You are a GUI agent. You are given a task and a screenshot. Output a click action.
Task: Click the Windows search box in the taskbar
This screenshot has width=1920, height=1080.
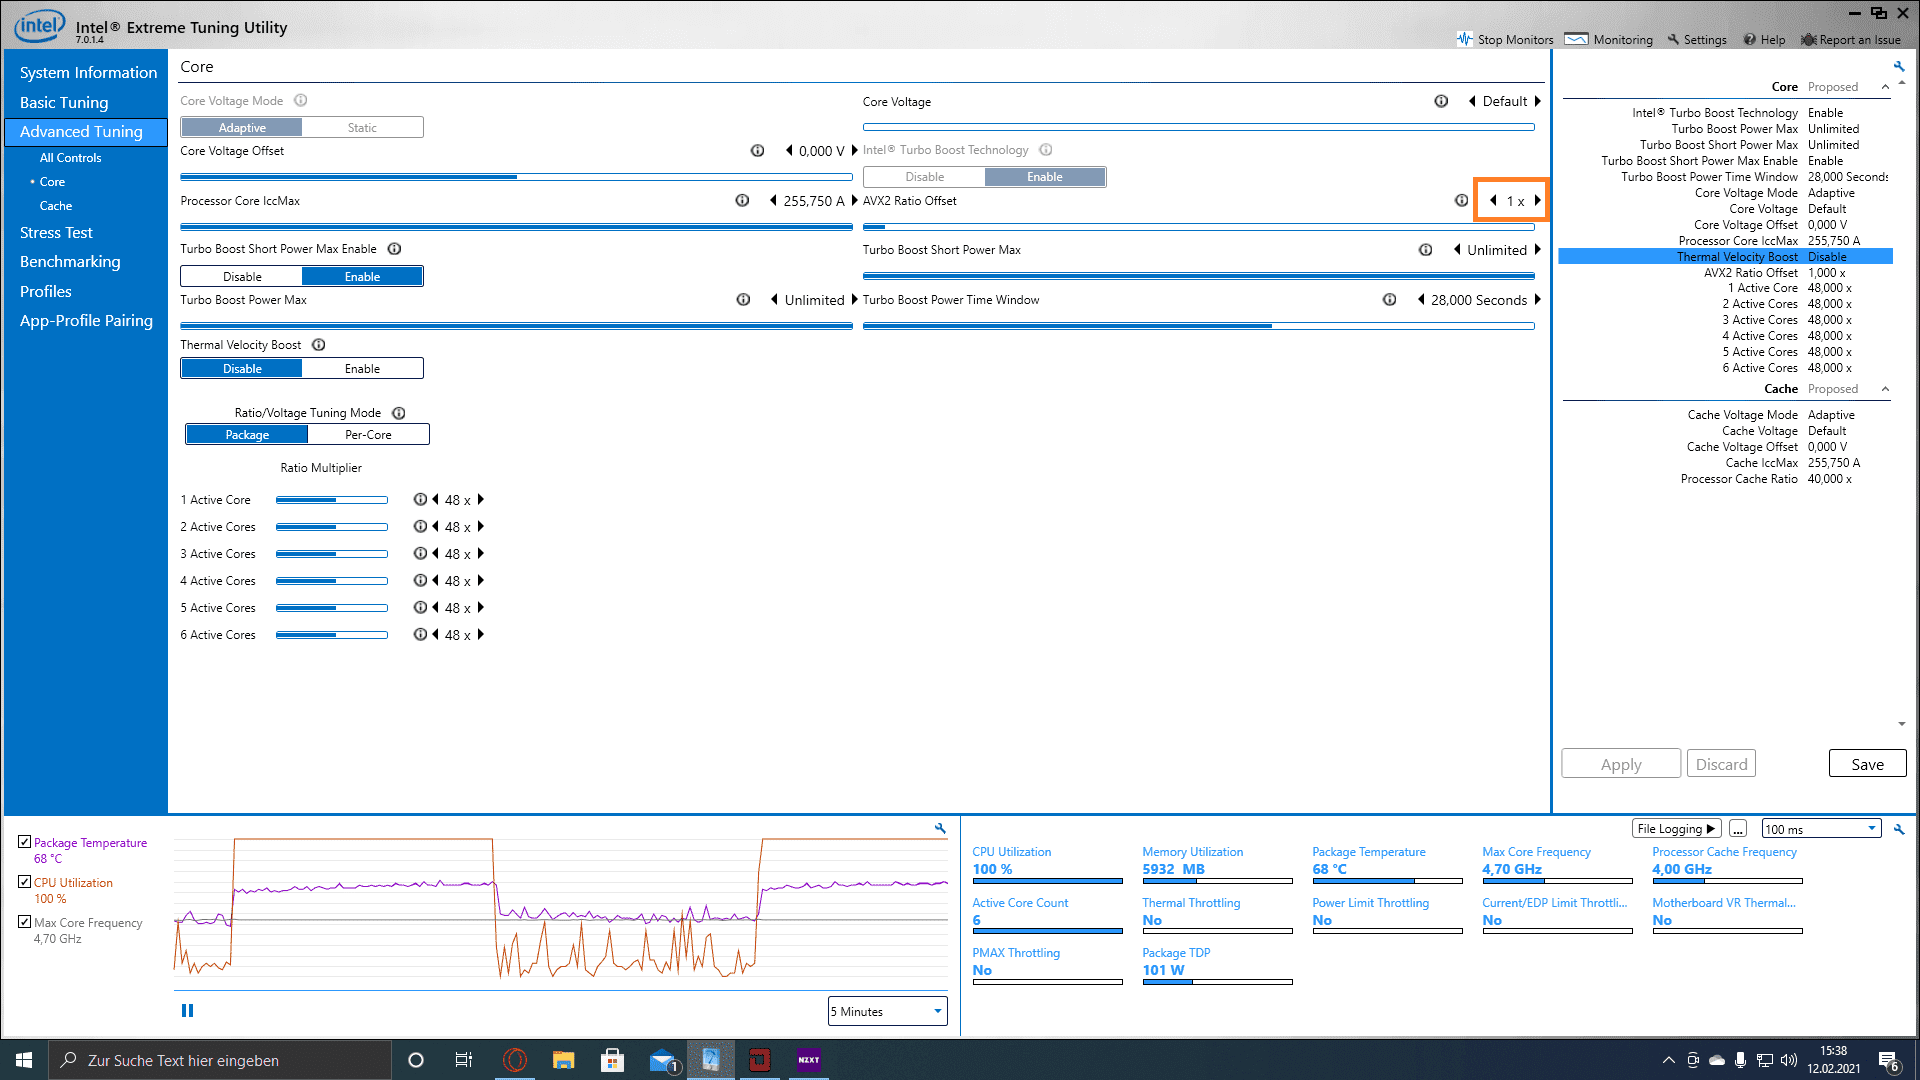pos(220,1060)
